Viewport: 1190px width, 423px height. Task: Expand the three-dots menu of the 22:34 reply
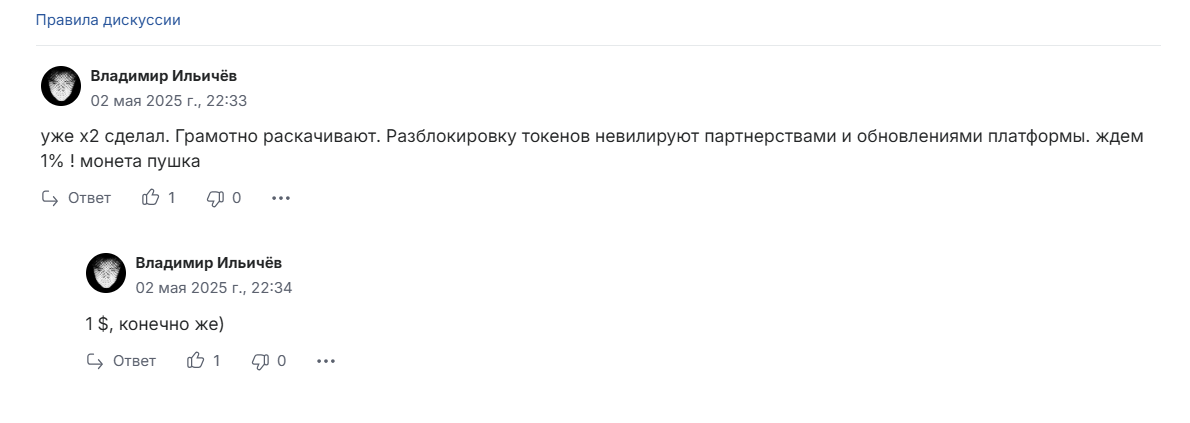tap(326, 361)
